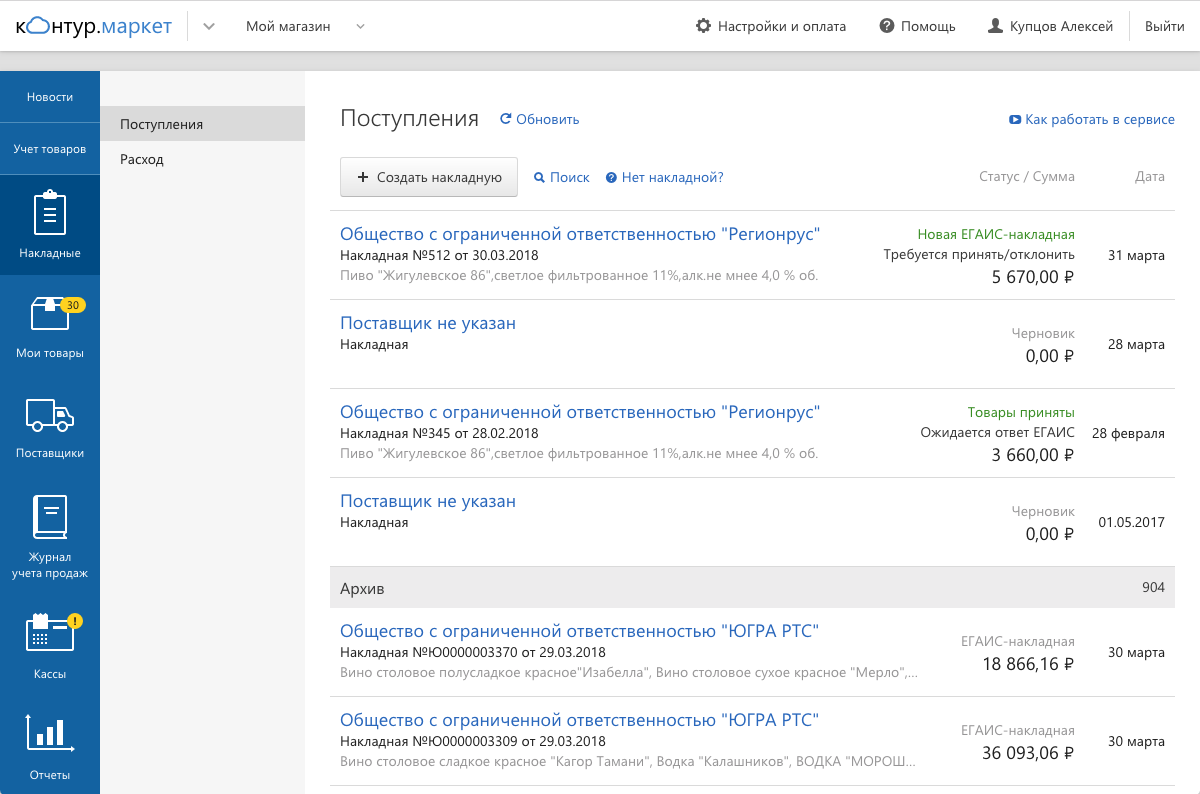Image resolution: width=1200 pixels, height=794 pixels.
Task: Click the 36 093,06 ₽ amount
Action: [1028, 753]
